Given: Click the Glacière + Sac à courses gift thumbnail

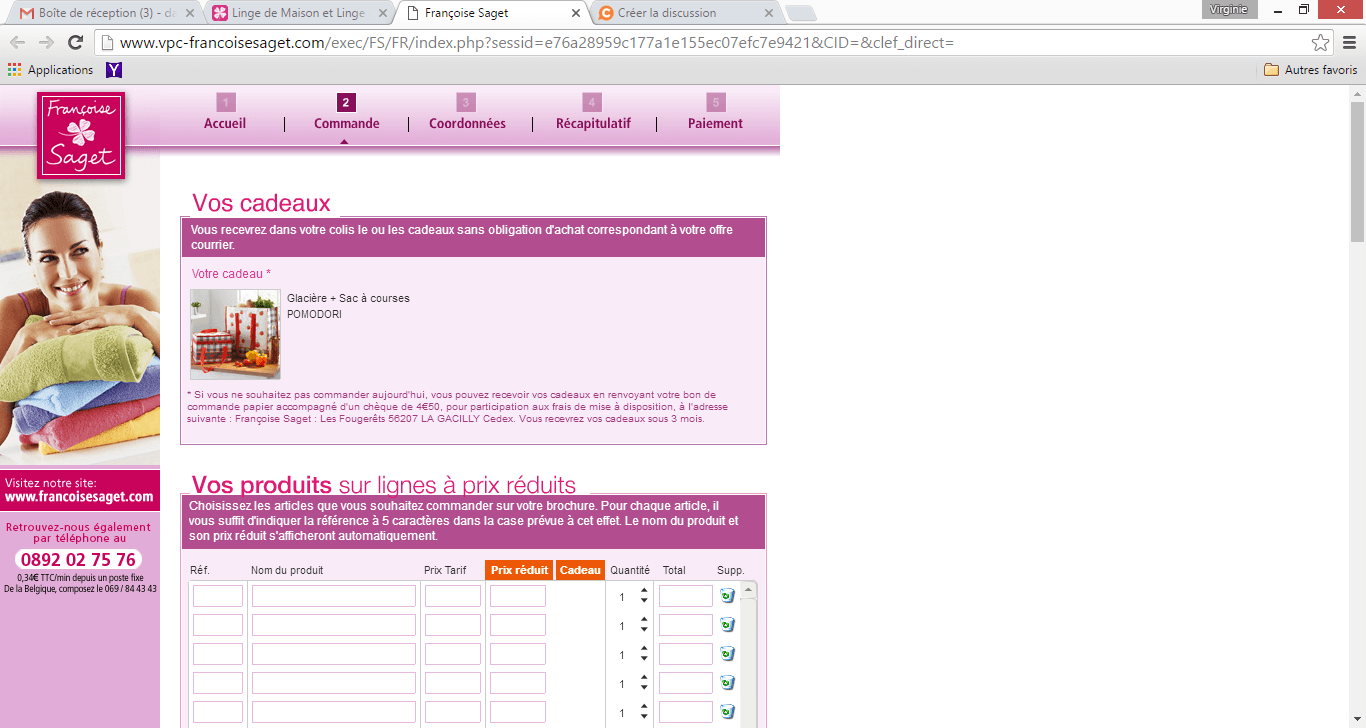Looking at the screenshot, I should coord(235,334).
